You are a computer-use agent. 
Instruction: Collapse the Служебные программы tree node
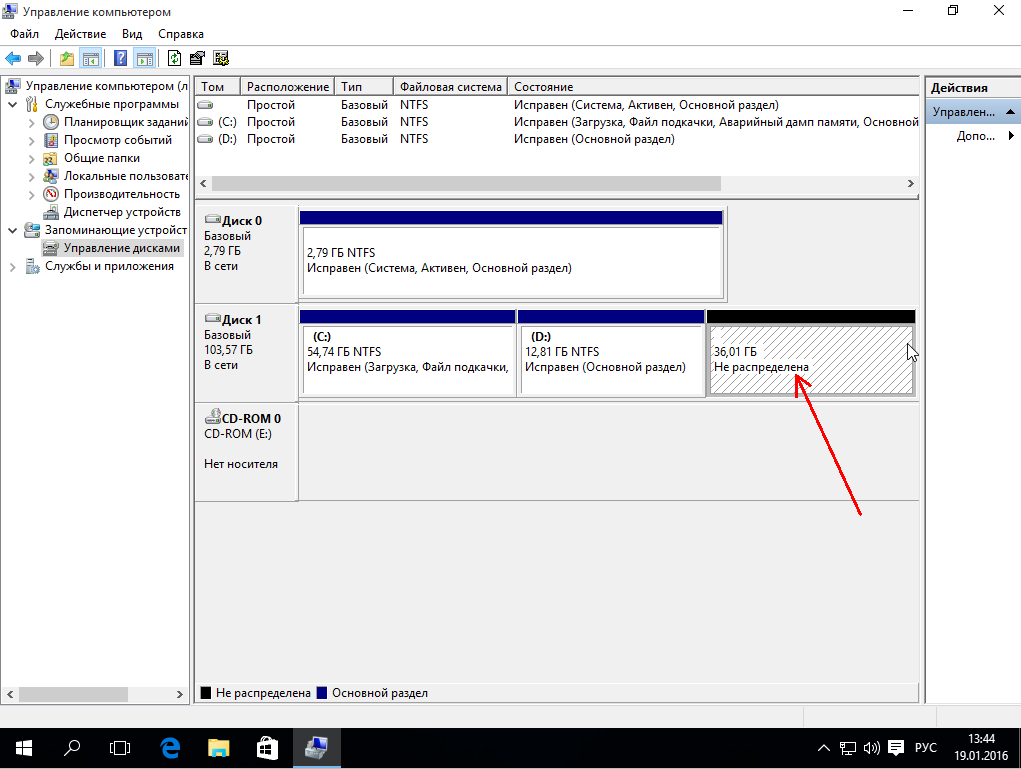tap(12, 104)
